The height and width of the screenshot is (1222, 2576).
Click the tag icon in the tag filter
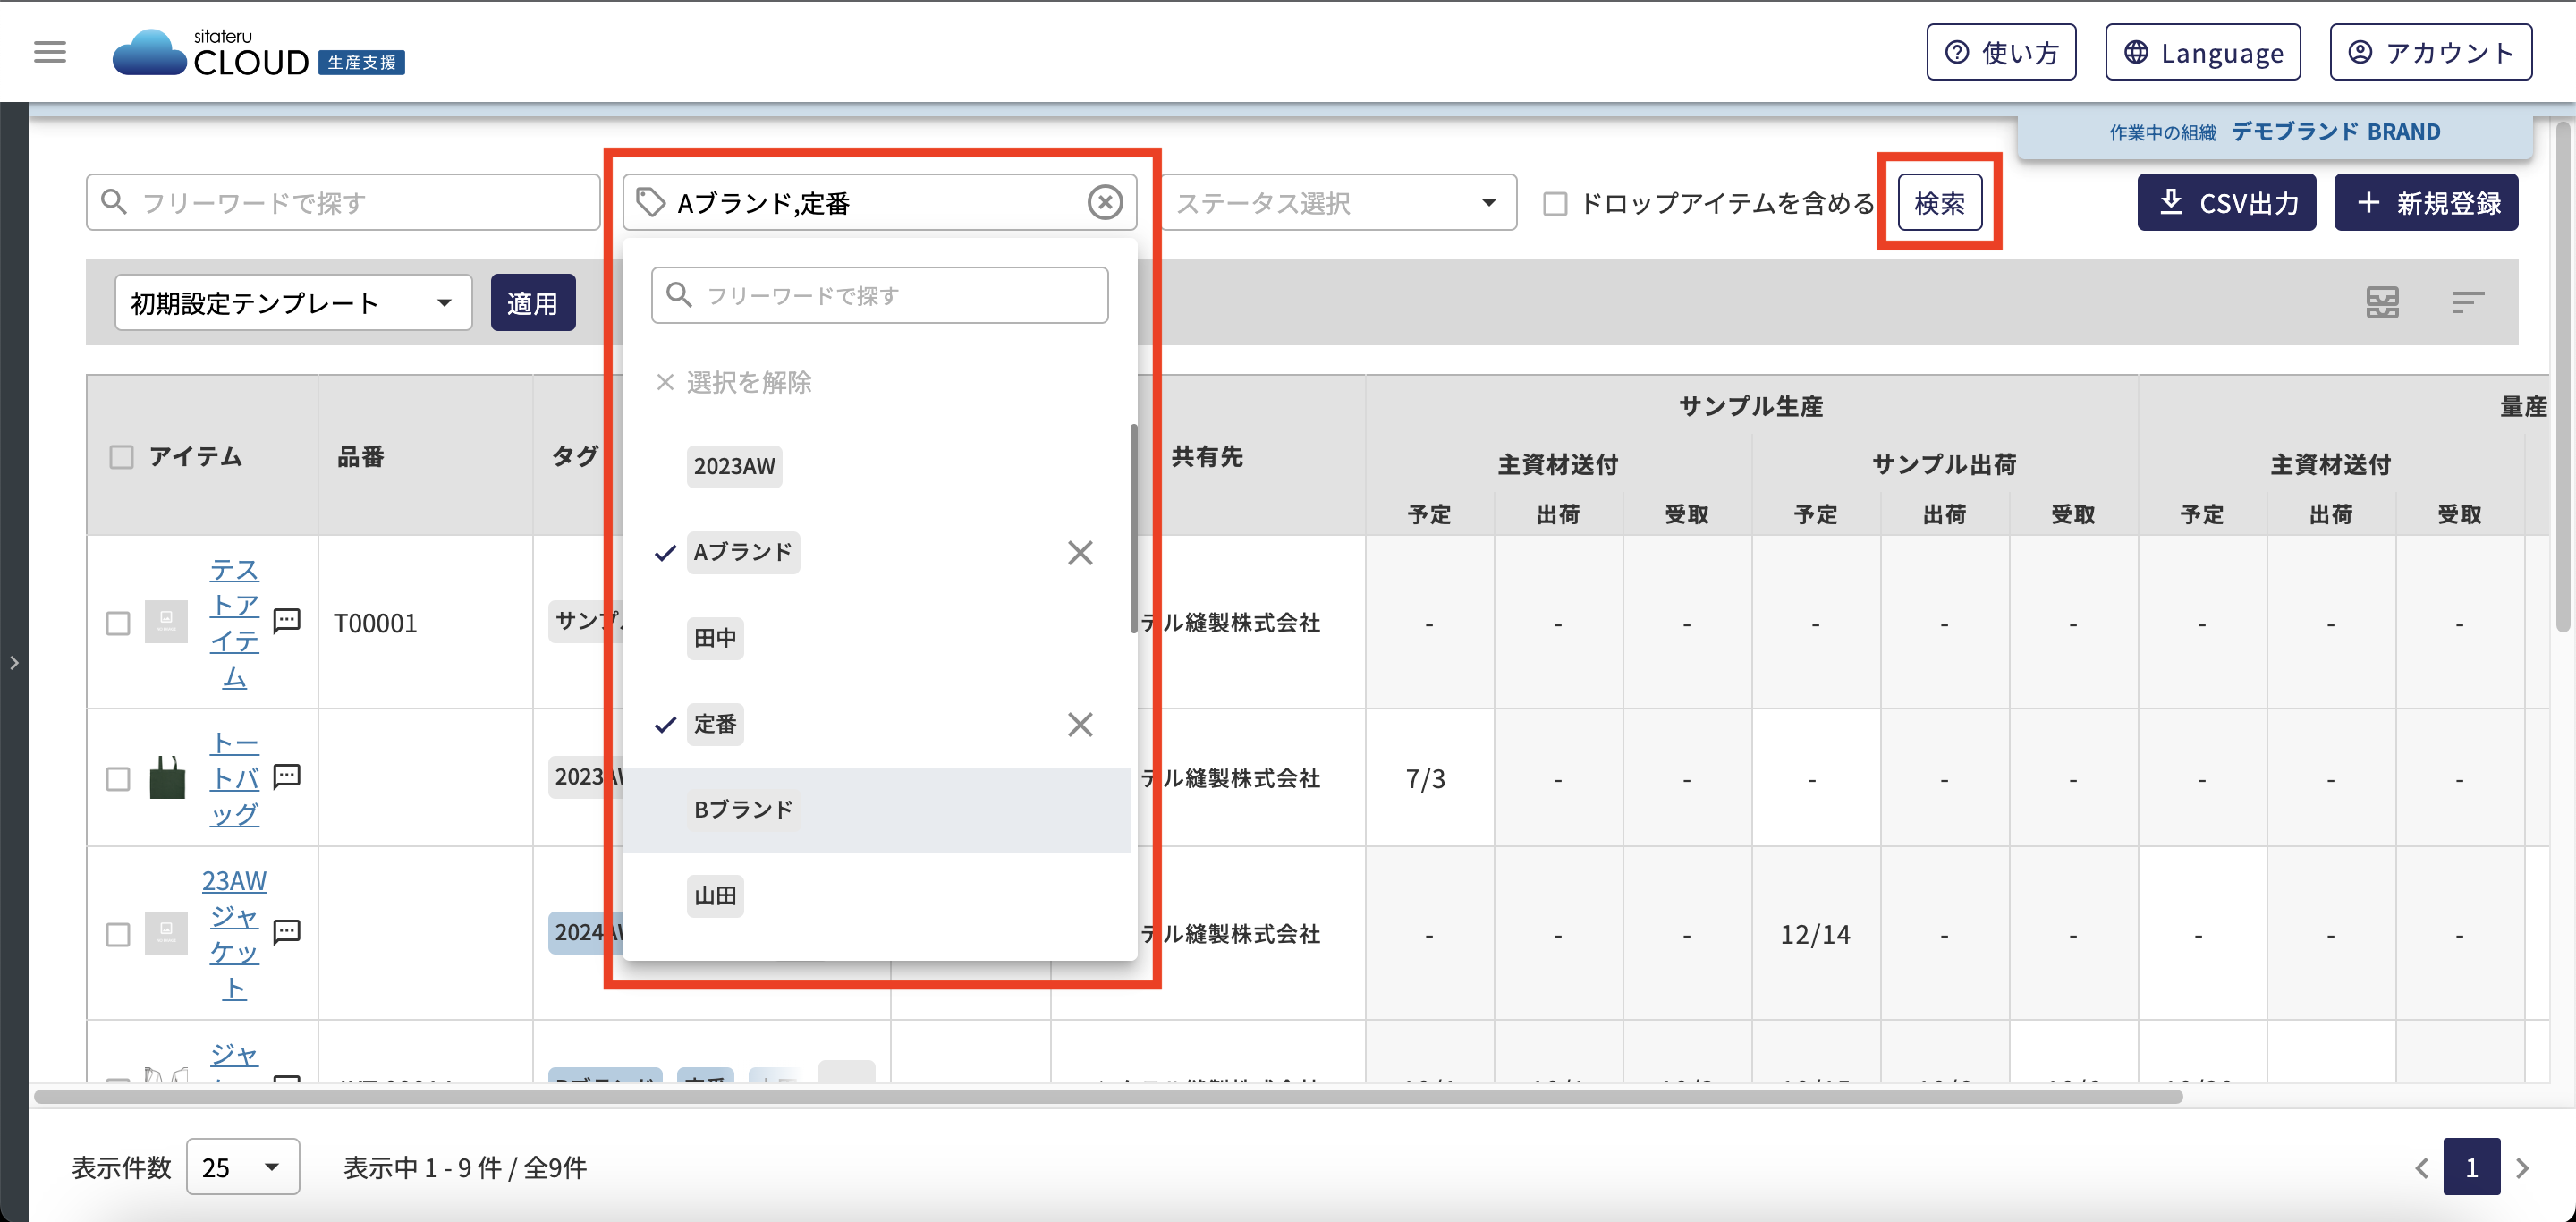click(651, 203)
